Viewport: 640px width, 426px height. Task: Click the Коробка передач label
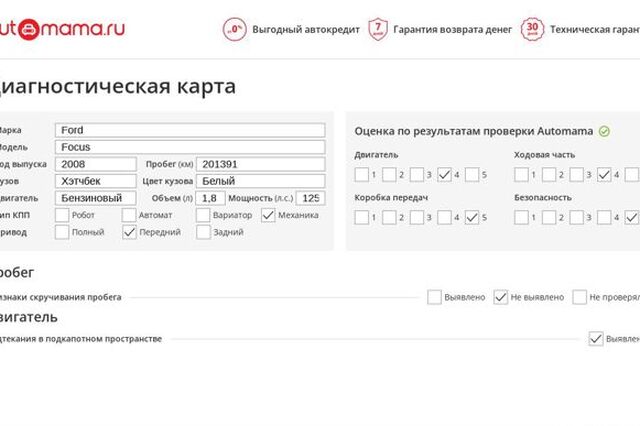(391, 197)
